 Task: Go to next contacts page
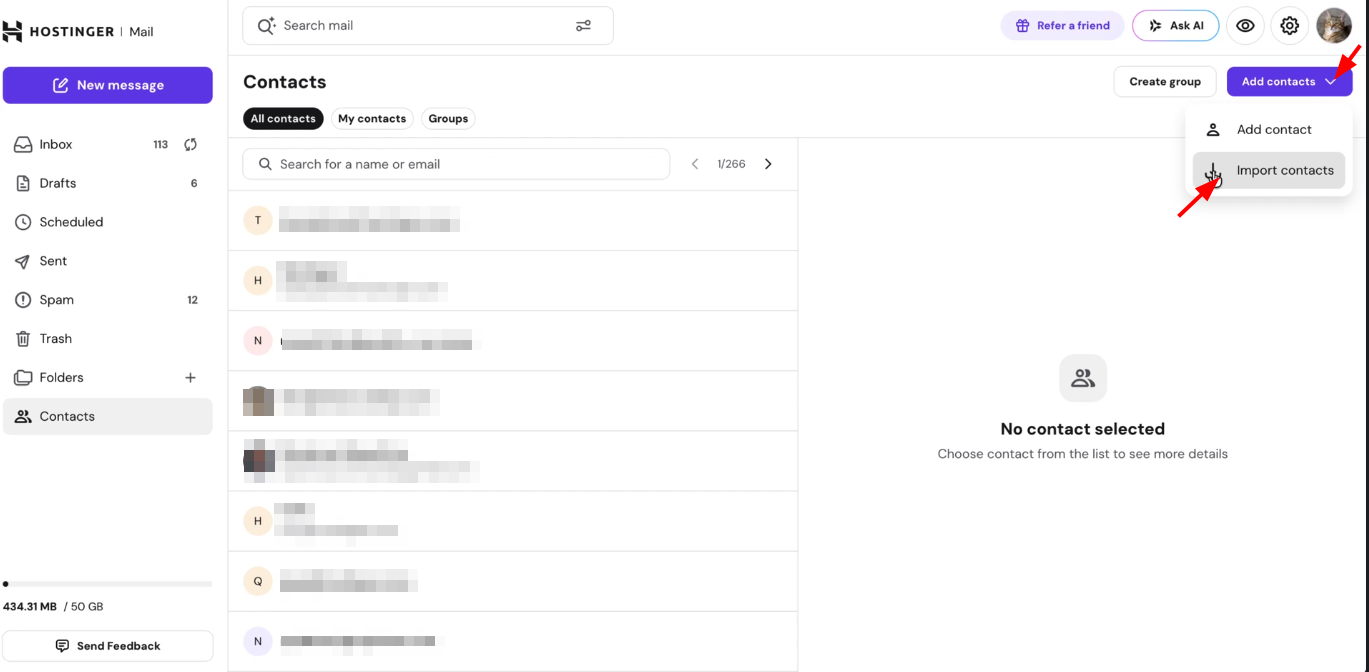point(768,164)
